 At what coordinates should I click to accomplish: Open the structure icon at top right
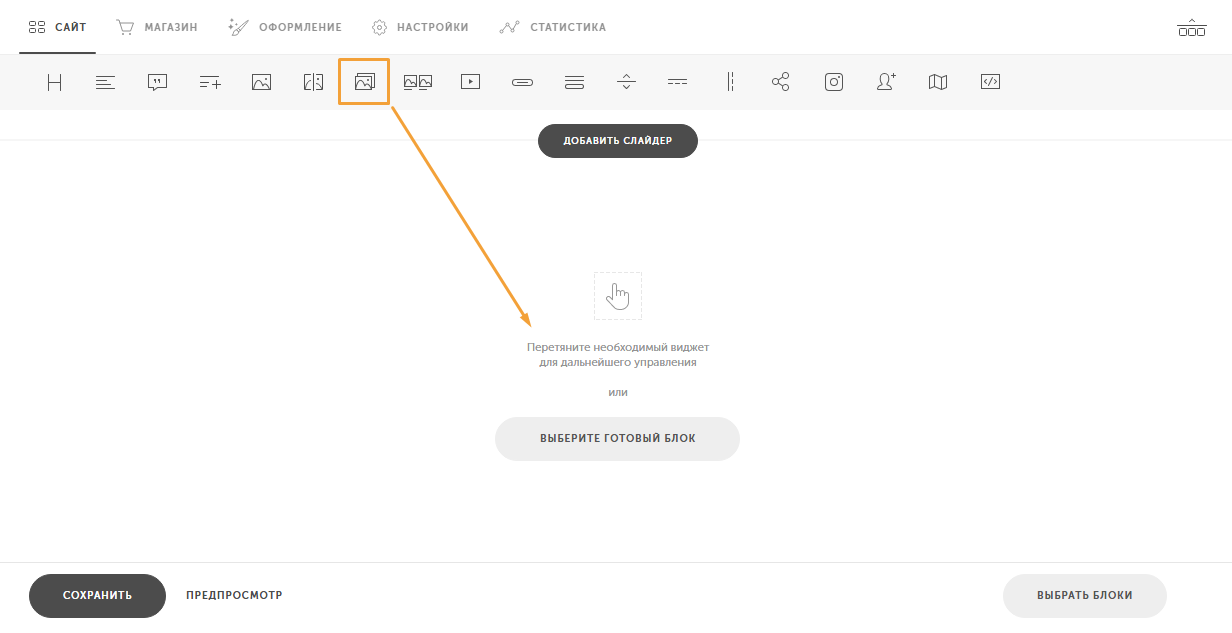pyautogui.click(x=1191, y=28)
